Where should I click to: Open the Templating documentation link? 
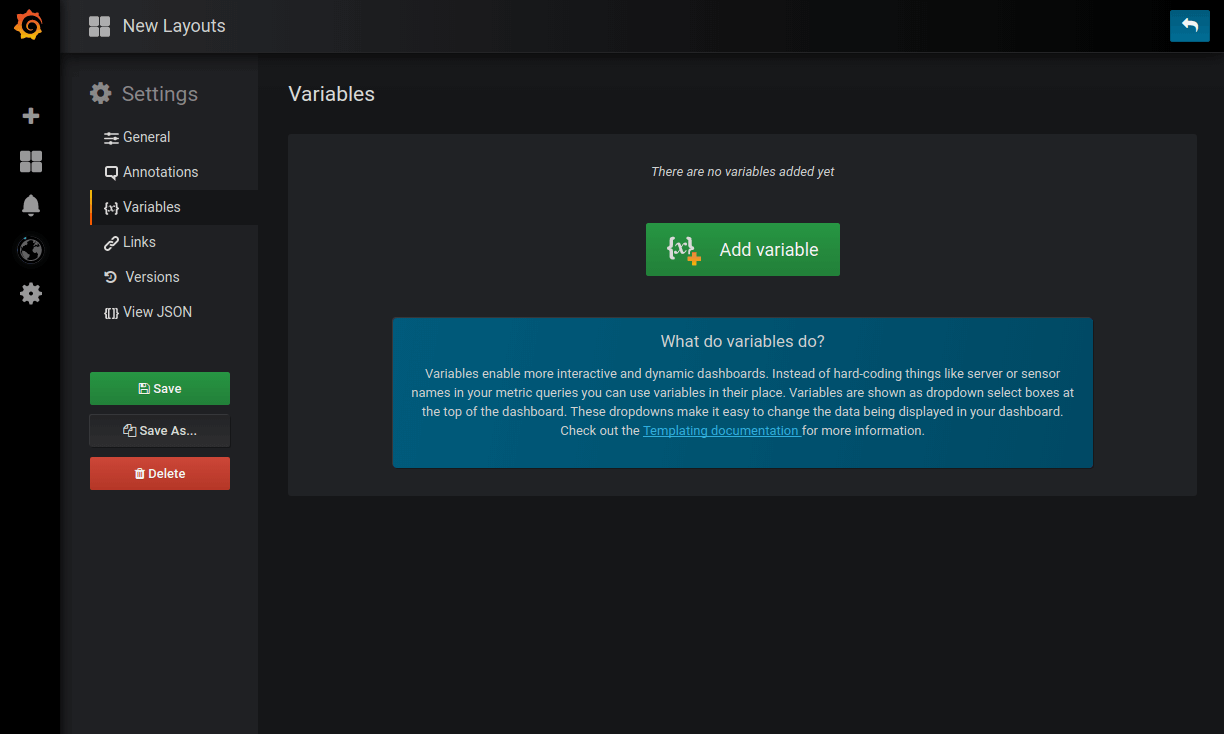pyautogui.click(x=720, y=431)
